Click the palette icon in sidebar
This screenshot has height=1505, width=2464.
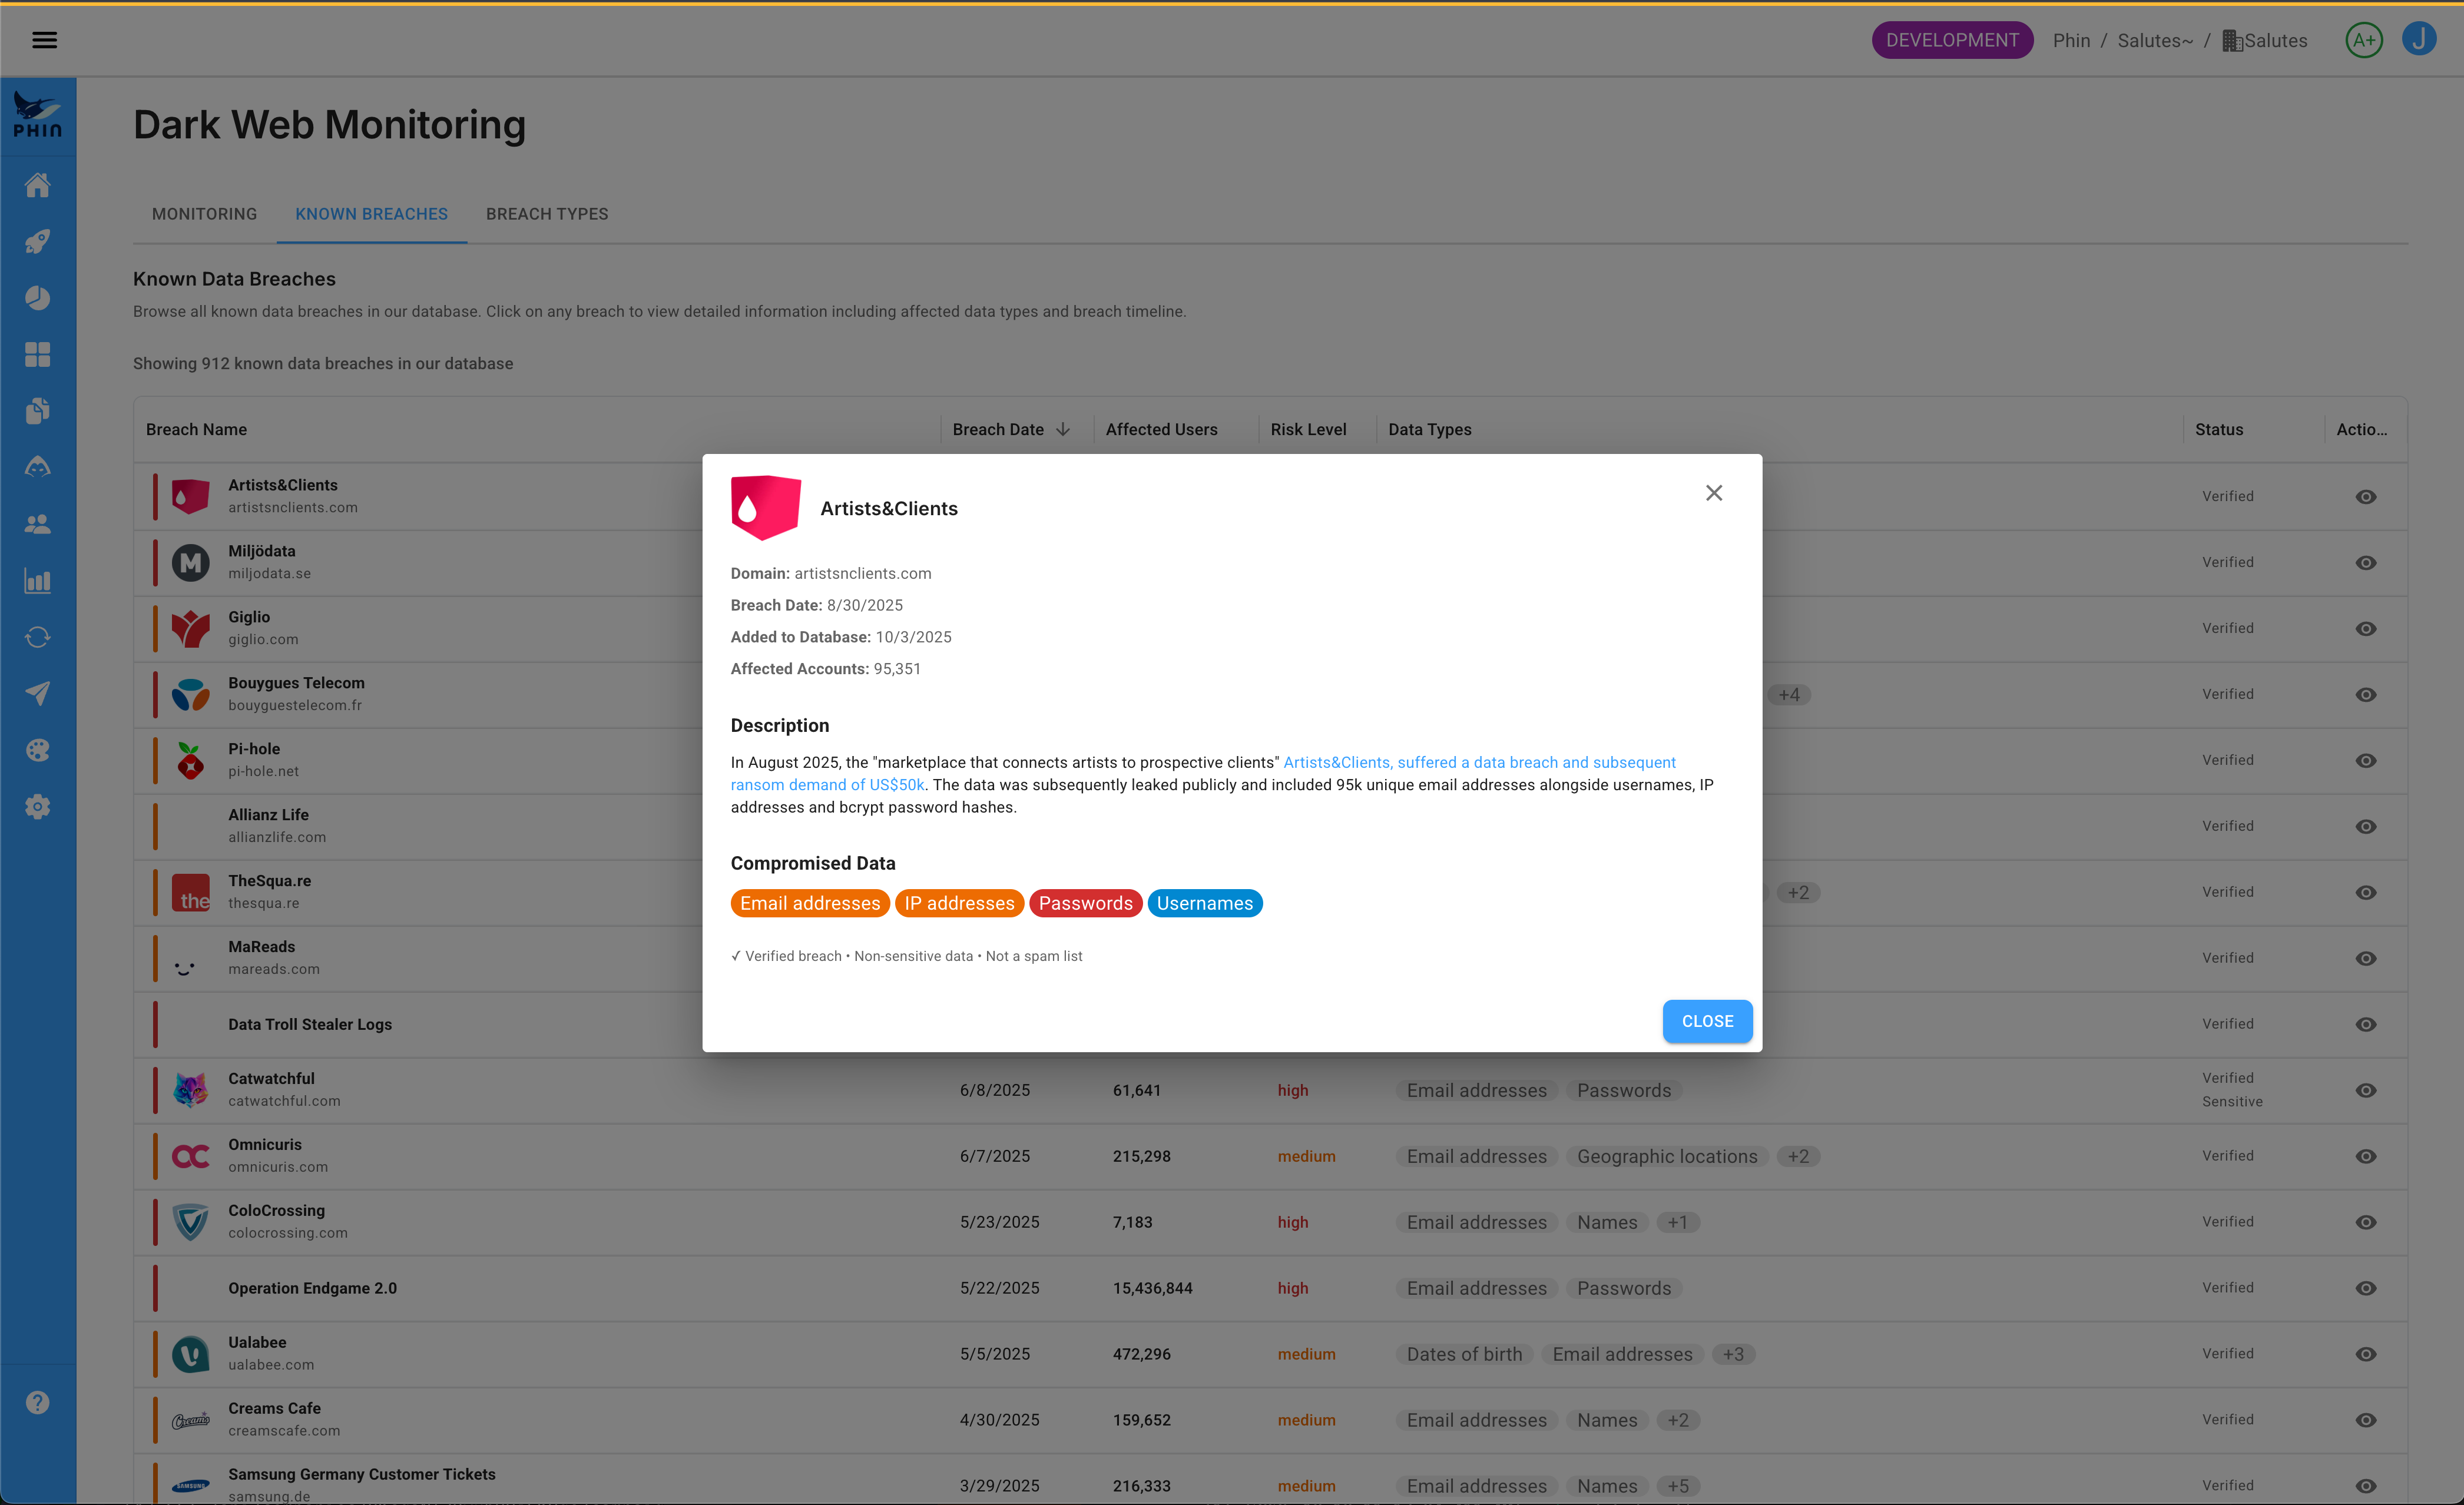point(38,751)
